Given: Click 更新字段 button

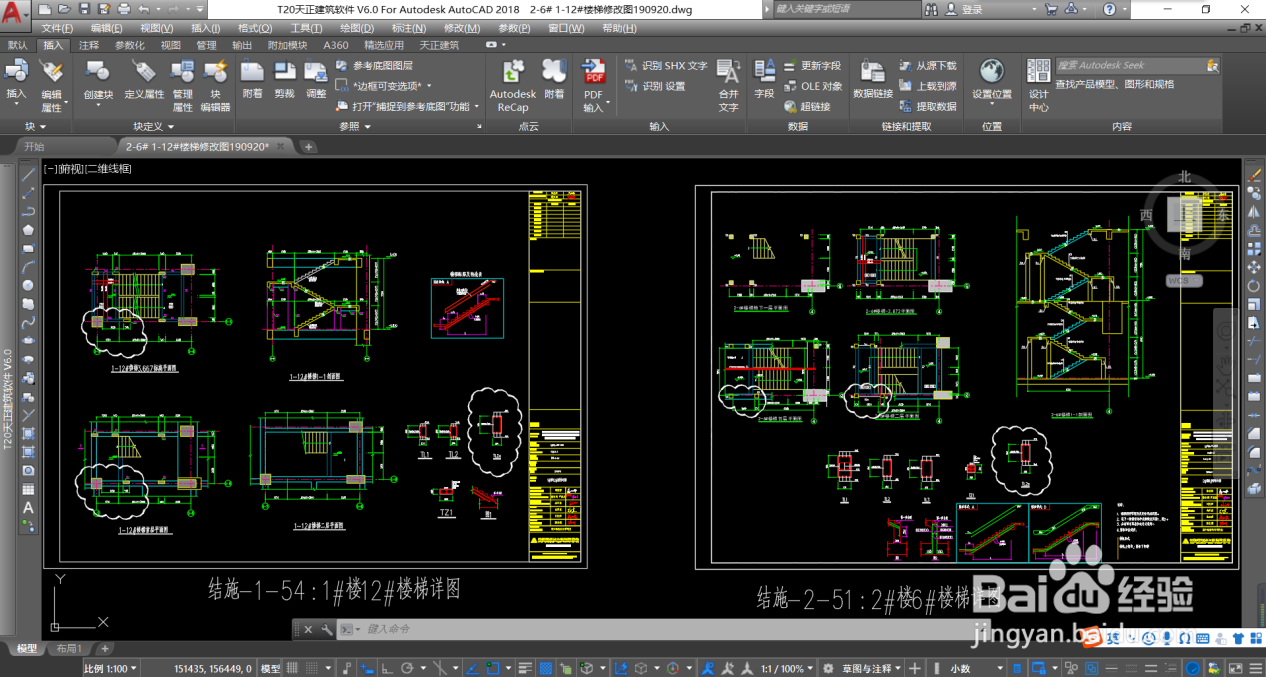Looking at the screenshot, I should click(811, 66).
